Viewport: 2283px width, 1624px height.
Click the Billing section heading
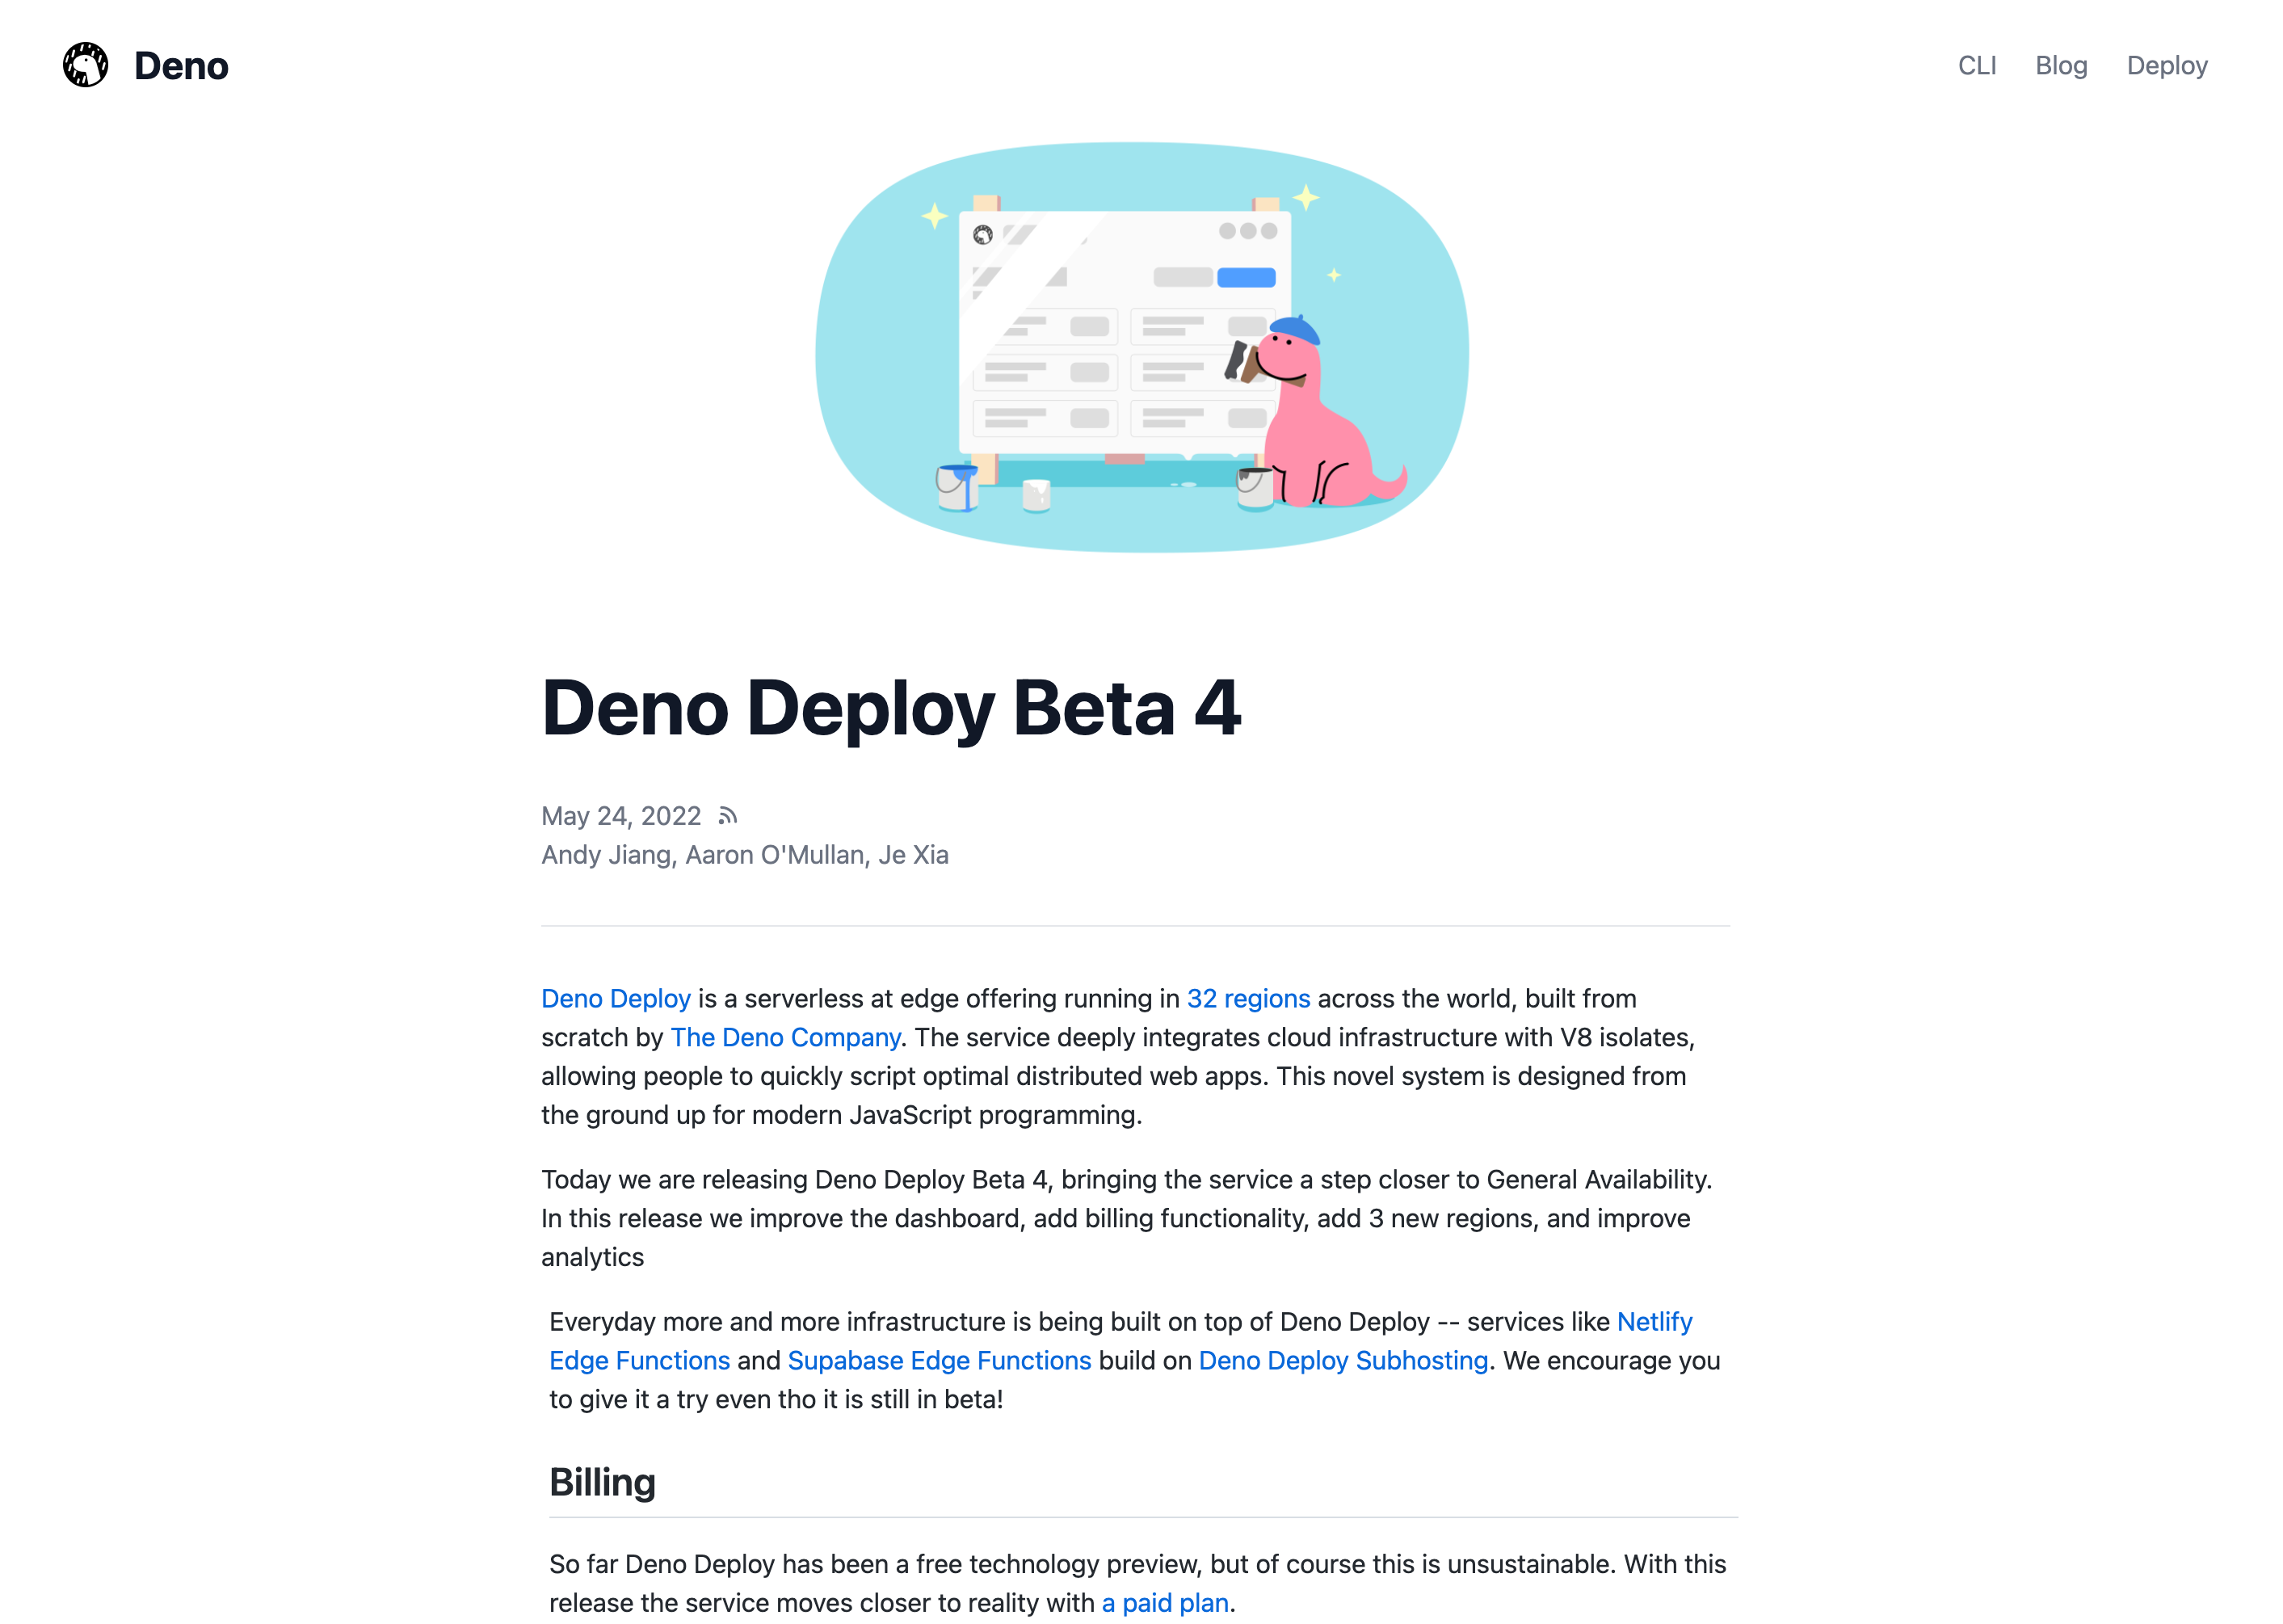pyautogui.click(x=602, y=1483)
